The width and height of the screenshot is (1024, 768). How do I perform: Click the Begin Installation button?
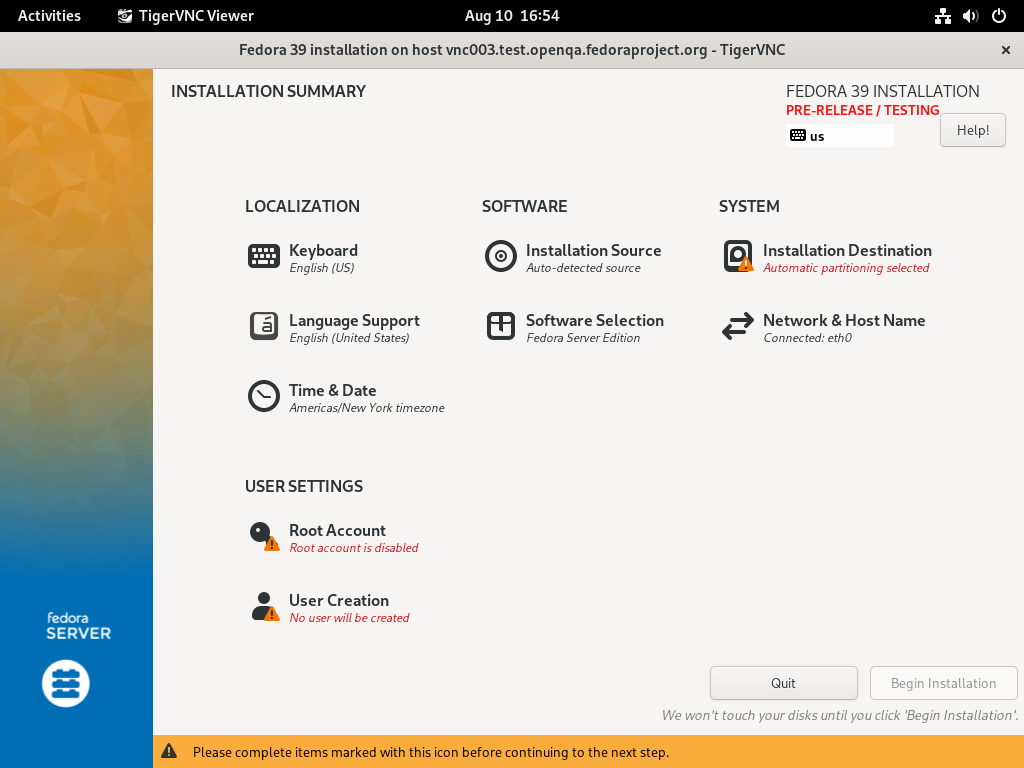point(944,683)
